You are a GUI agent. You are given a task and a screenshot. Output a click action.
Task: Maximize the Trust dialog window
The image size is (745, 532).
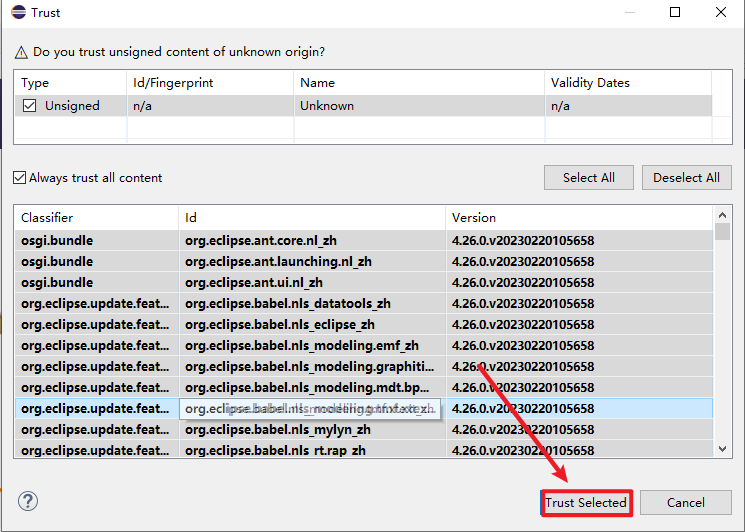(x=675, y=13)
